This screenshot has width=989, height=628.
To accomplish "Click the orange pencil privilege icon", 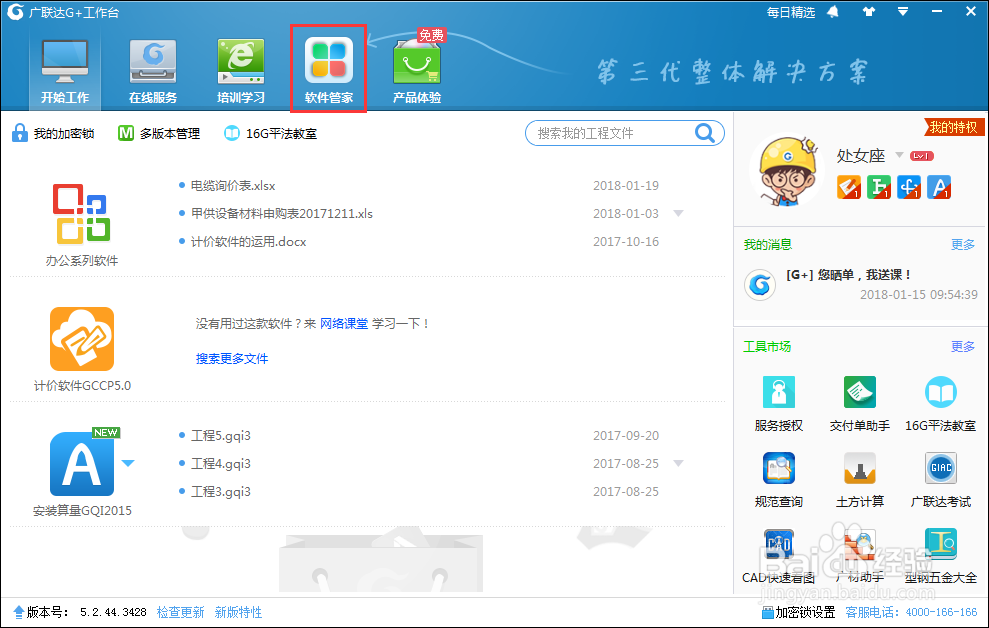I will [849, 187].
